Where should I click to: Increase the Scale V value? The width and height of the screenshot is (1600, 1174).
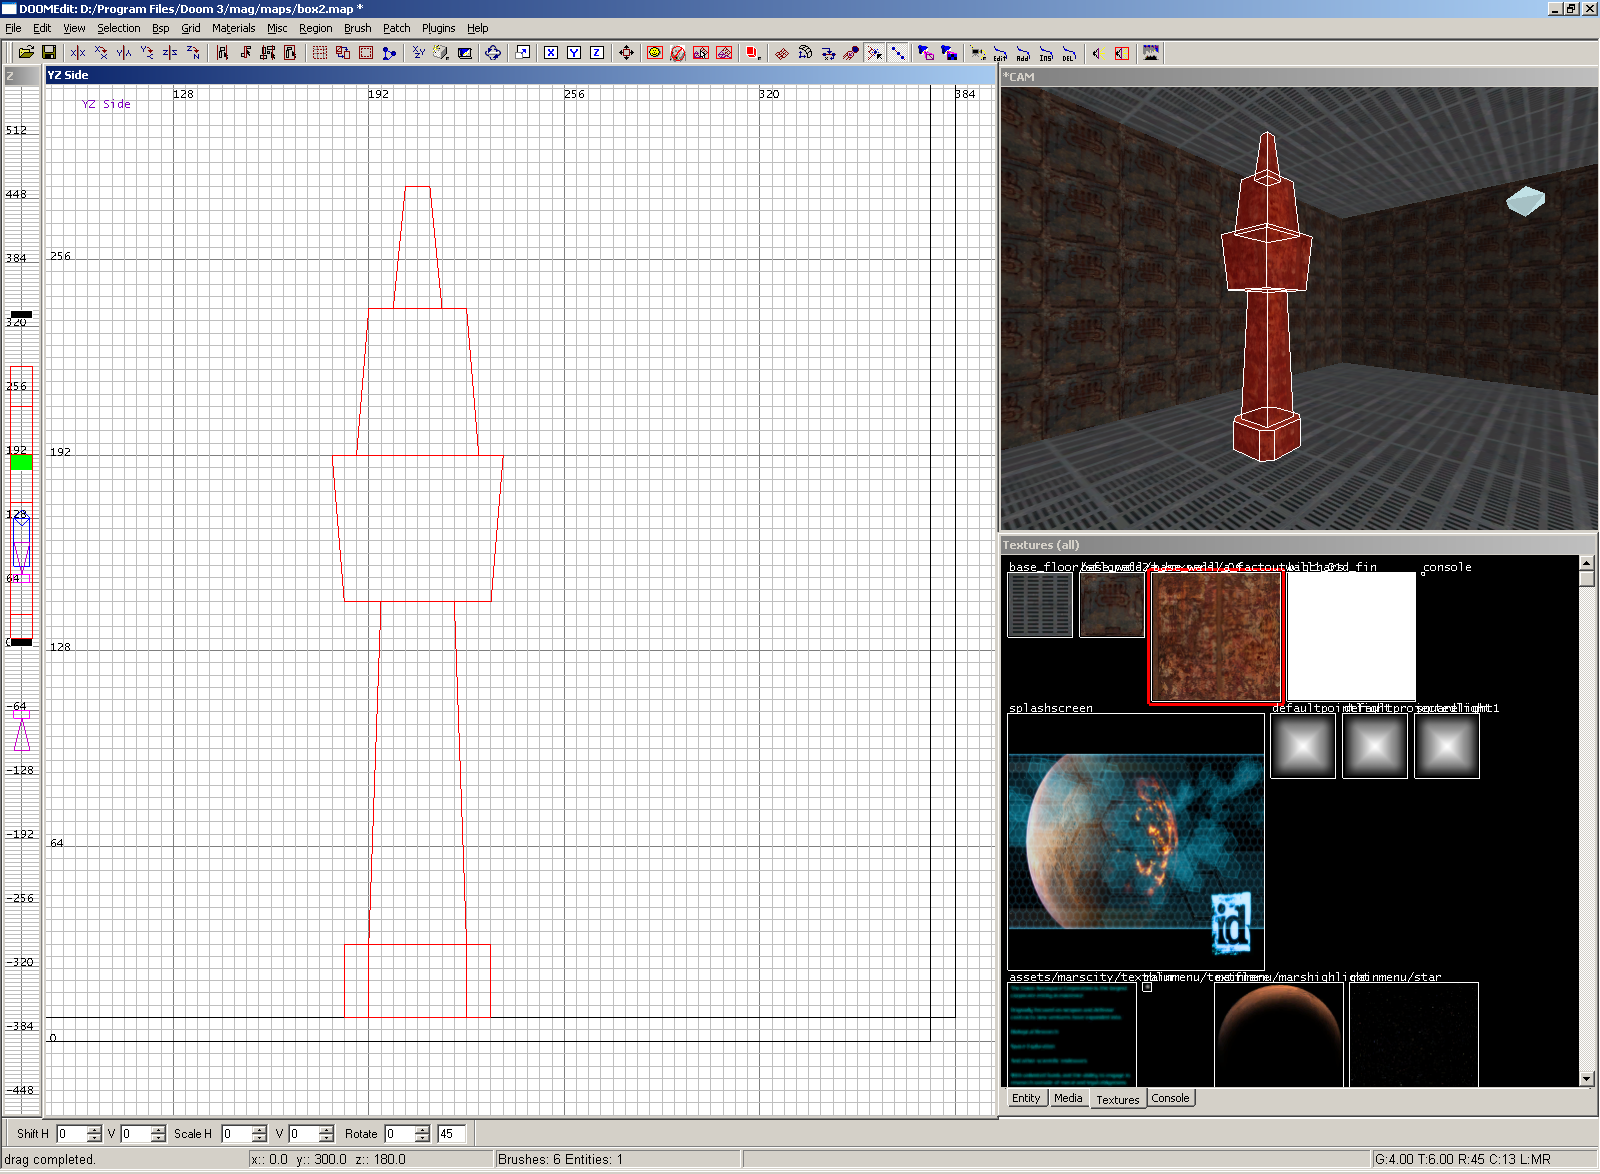point(326,1130)
